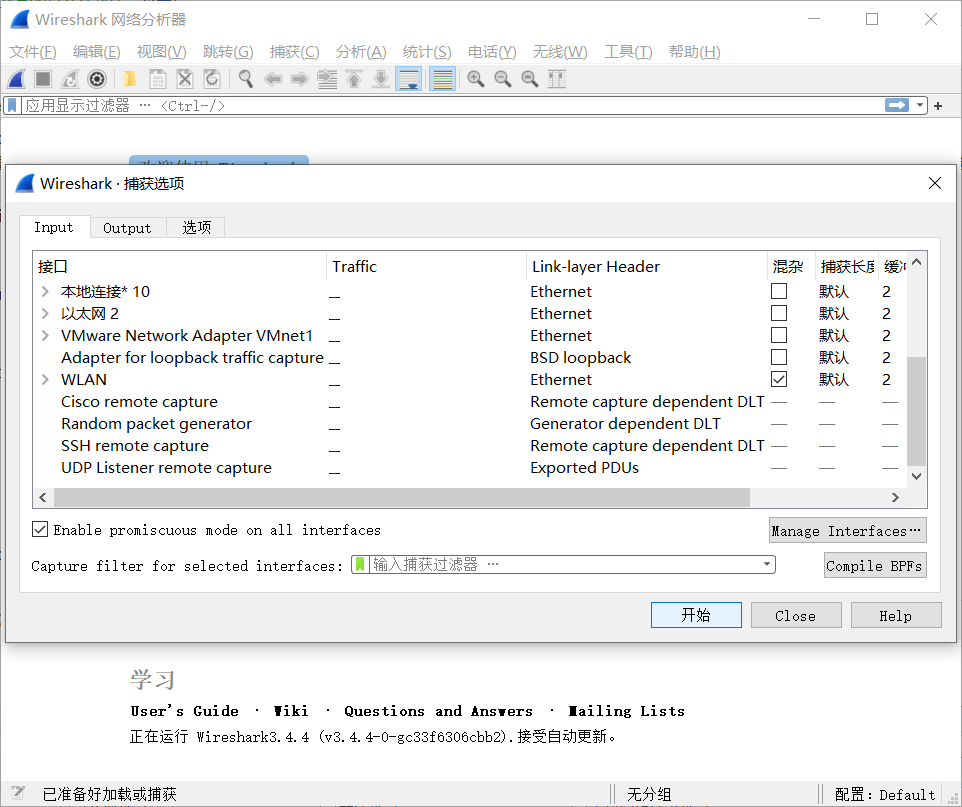The image size is (962, 807).
Task: Switch to the Output tab
Action: [127, 228]
